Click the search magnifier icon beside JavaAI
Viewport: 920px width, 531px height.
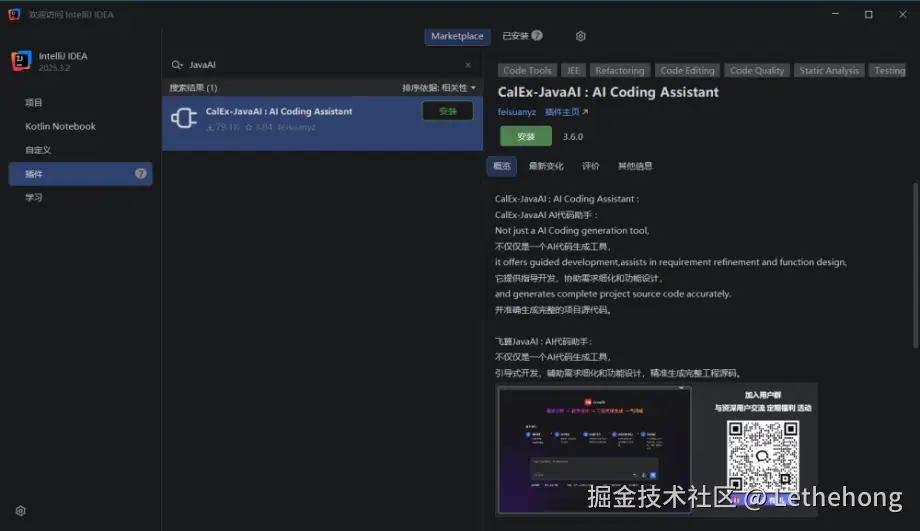click(x=177, y=65)
